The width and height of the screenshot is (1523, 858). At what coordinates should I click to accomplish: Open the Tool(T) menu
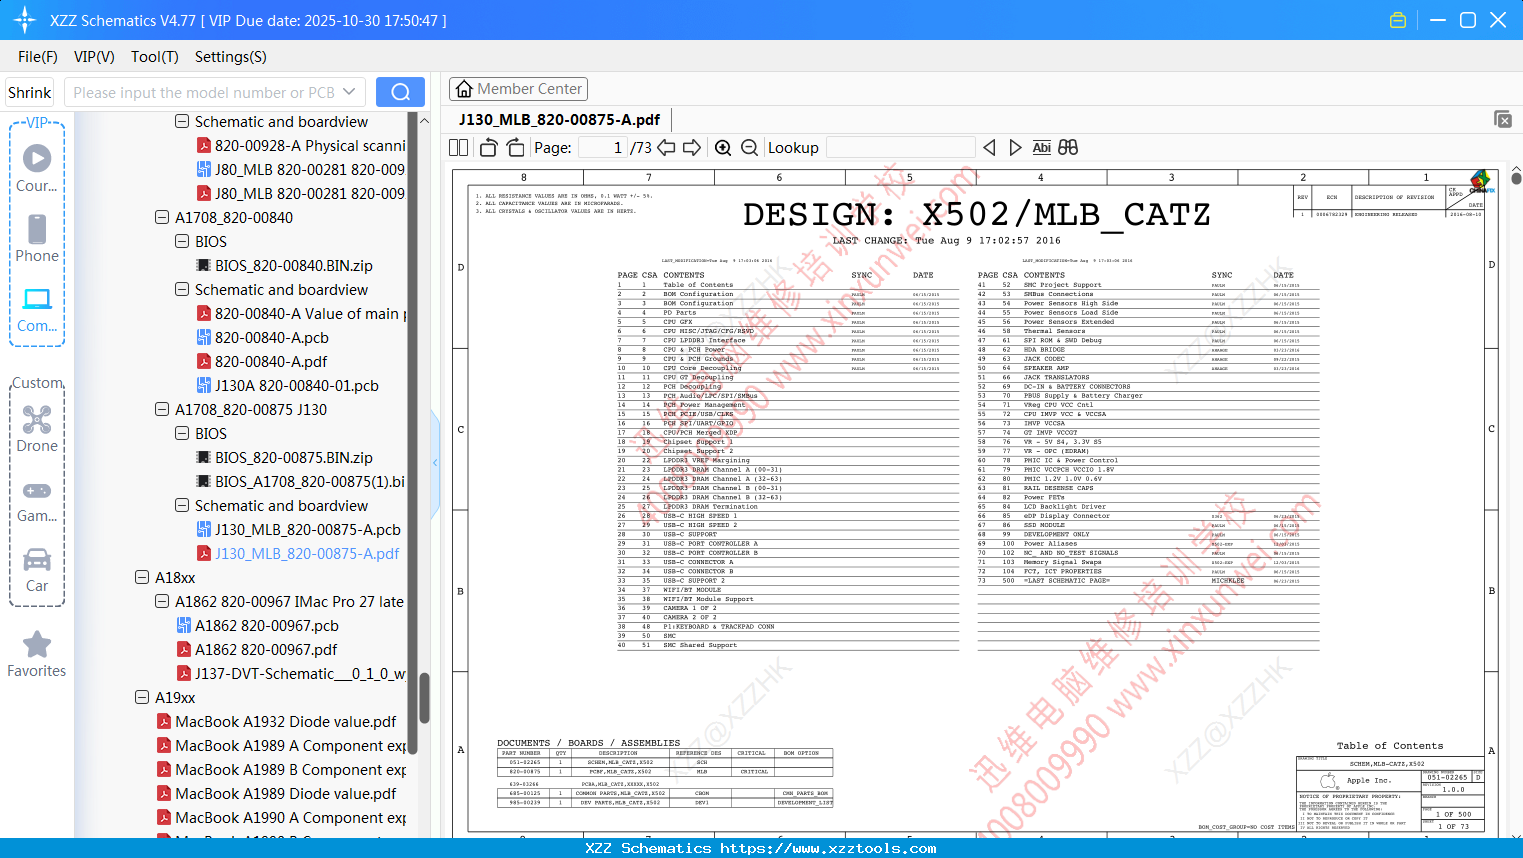tap(155, 57)
